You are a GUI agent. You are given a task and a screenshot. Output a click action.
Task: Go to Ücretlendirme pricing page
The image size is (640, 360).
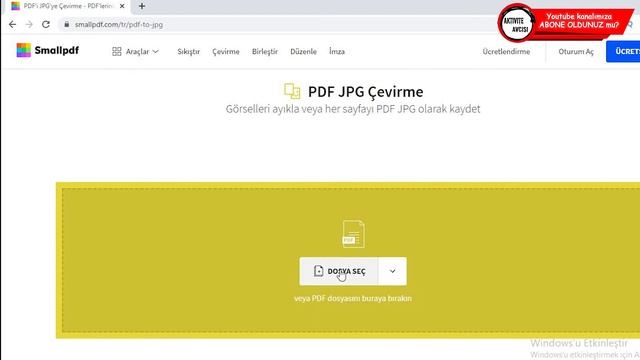(x=506, y=51)
